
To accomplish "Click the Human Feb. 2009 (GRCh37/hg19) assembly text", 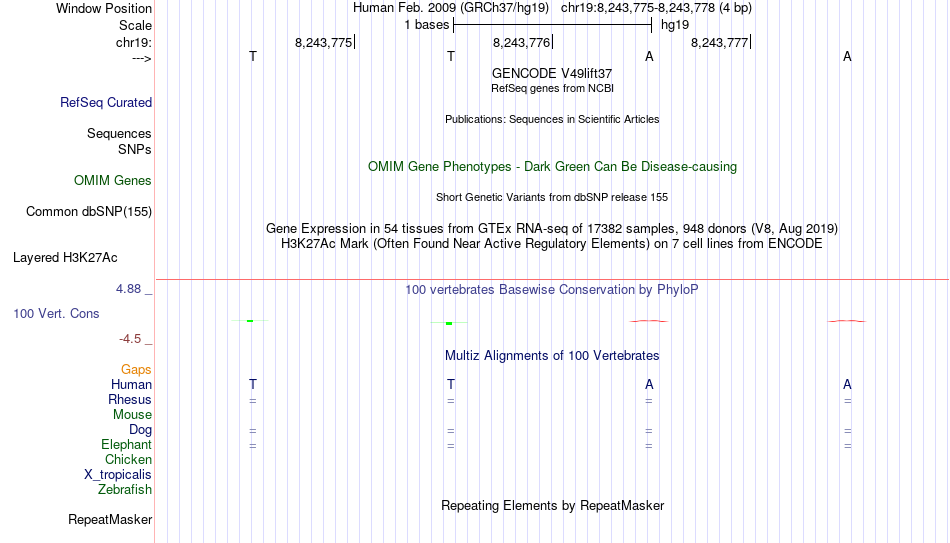I will [x=451, y=8].
